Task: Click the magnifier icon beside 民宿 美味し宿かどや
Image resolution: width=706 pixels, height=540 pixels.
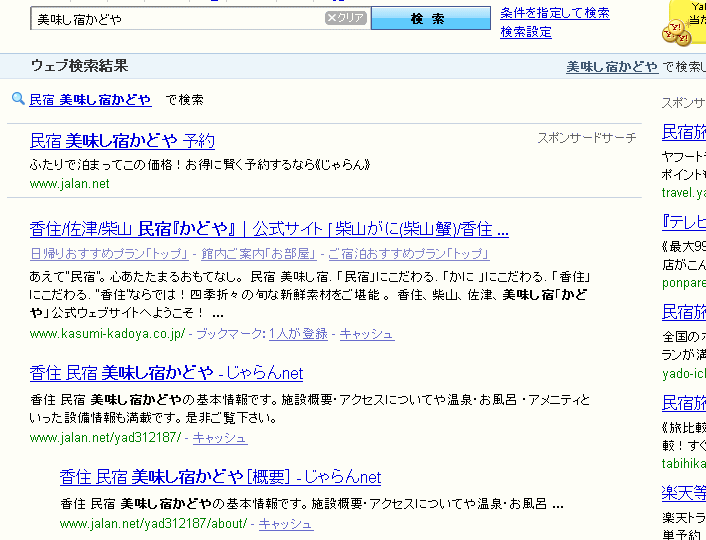Action: click(18, 98)
